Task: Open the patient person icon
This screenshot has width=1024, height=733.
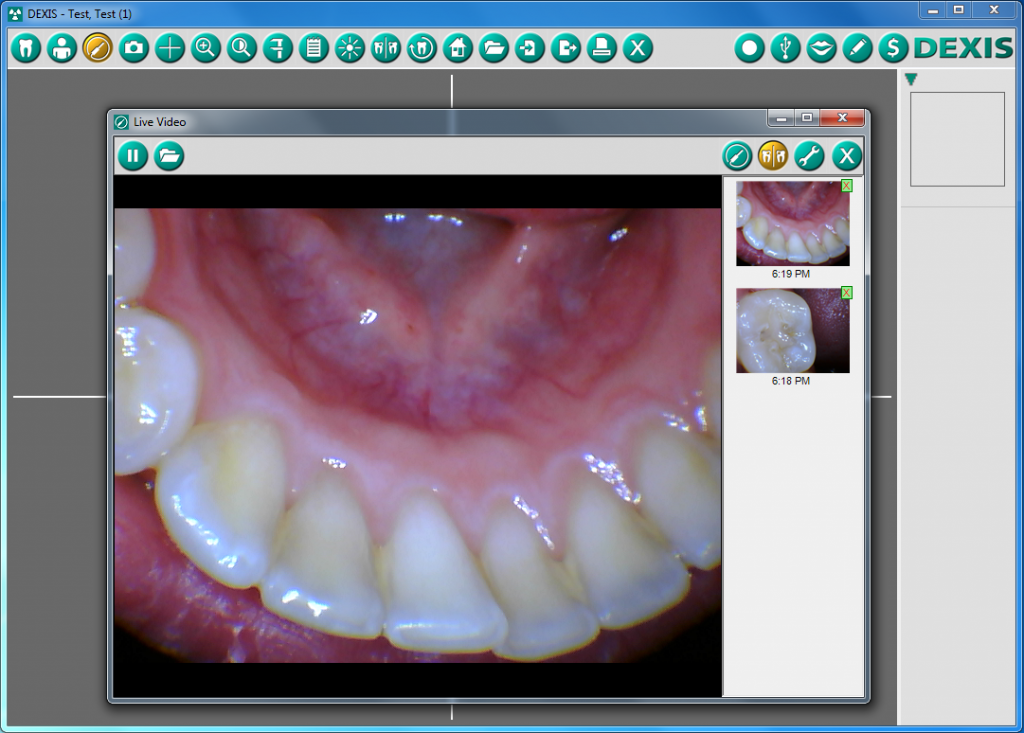Action: pyautogui.click(x=62, y=48)
